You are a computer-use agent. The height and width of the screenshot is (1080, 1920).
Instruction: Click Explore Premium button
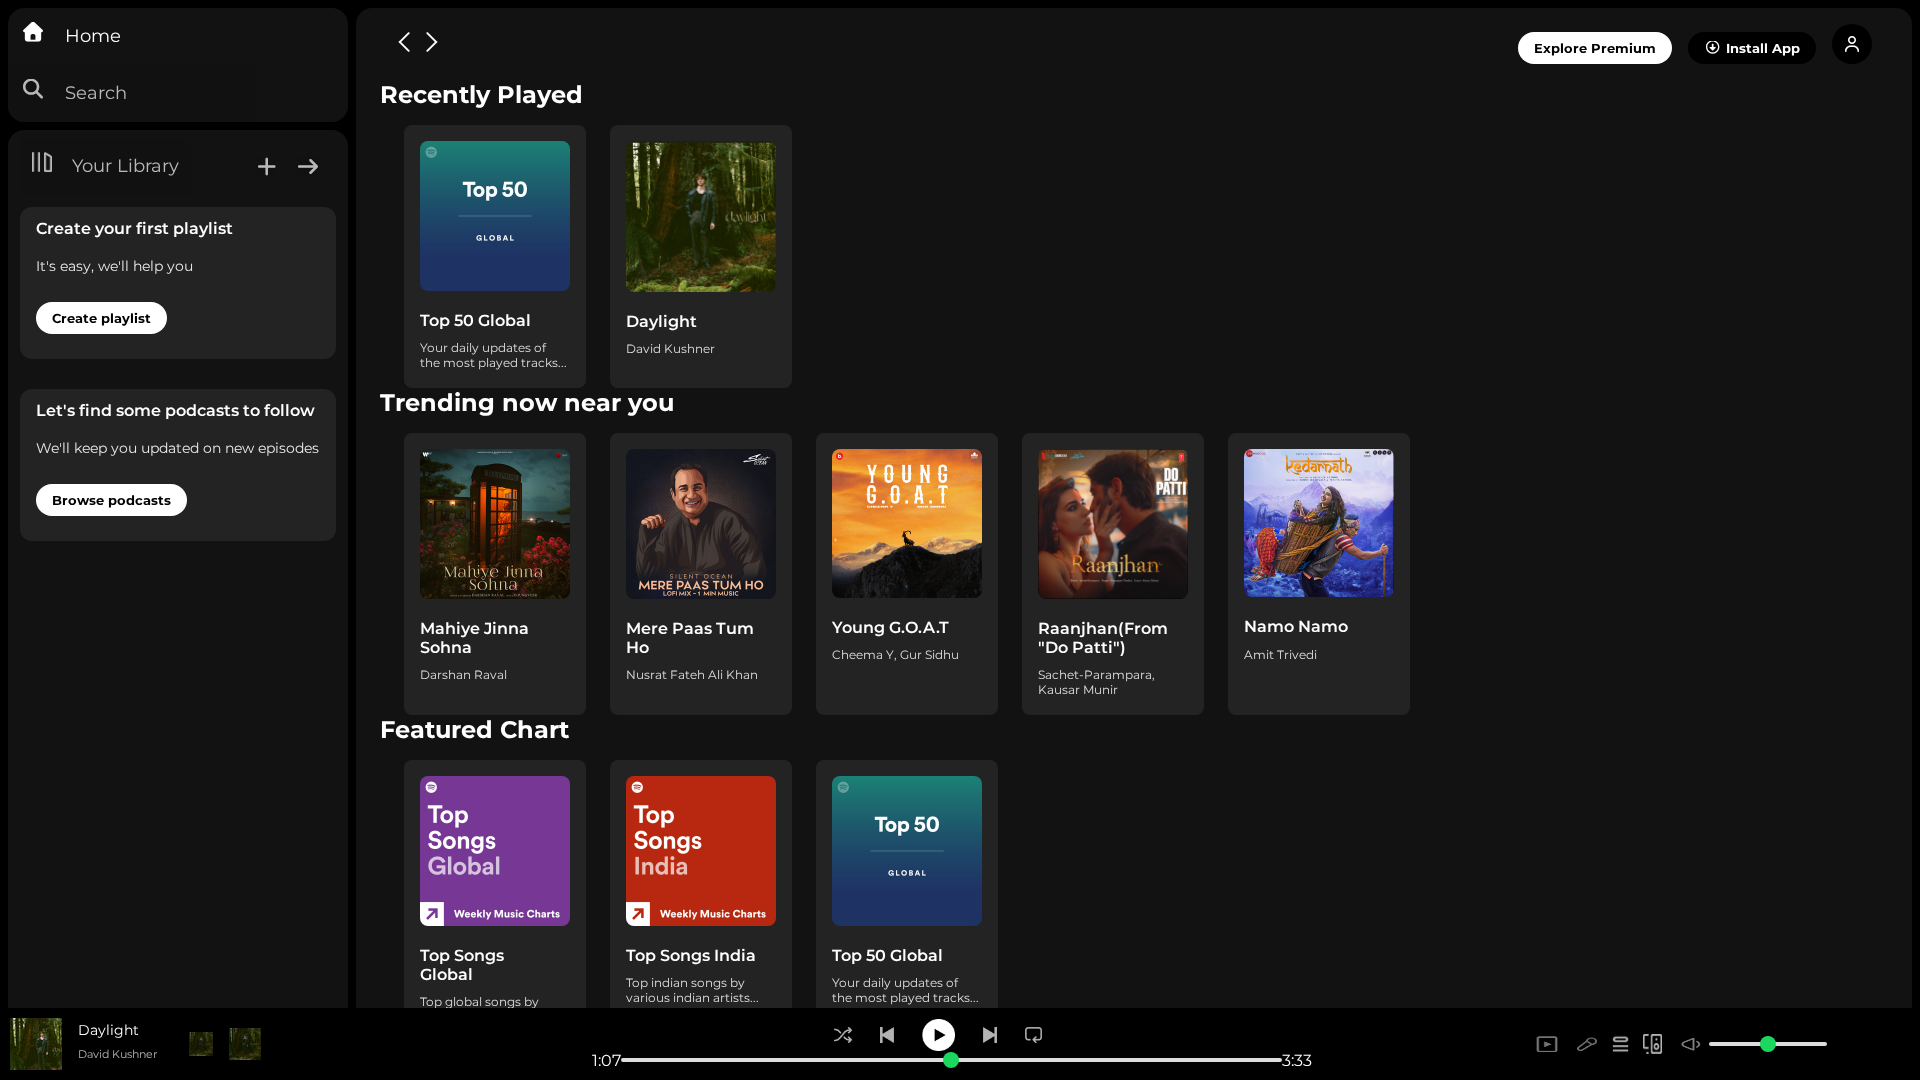click(x=1595, y=48)
